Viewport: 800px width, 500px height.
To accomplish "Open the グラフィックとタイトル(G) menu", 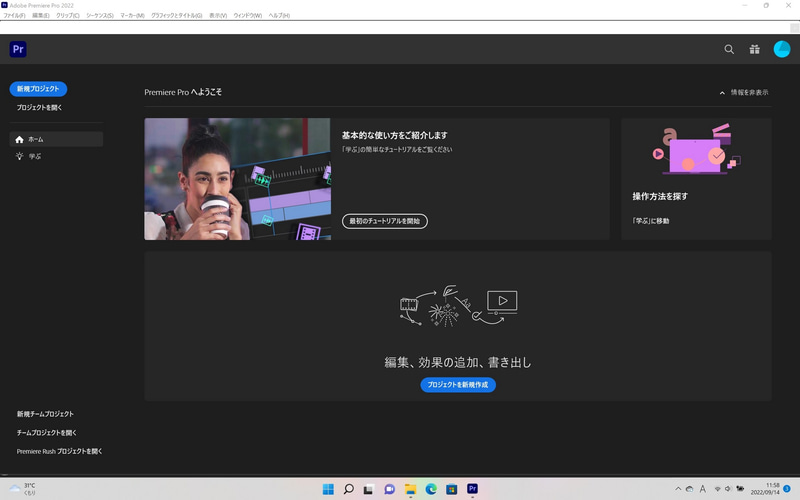I will click(177, 15).
